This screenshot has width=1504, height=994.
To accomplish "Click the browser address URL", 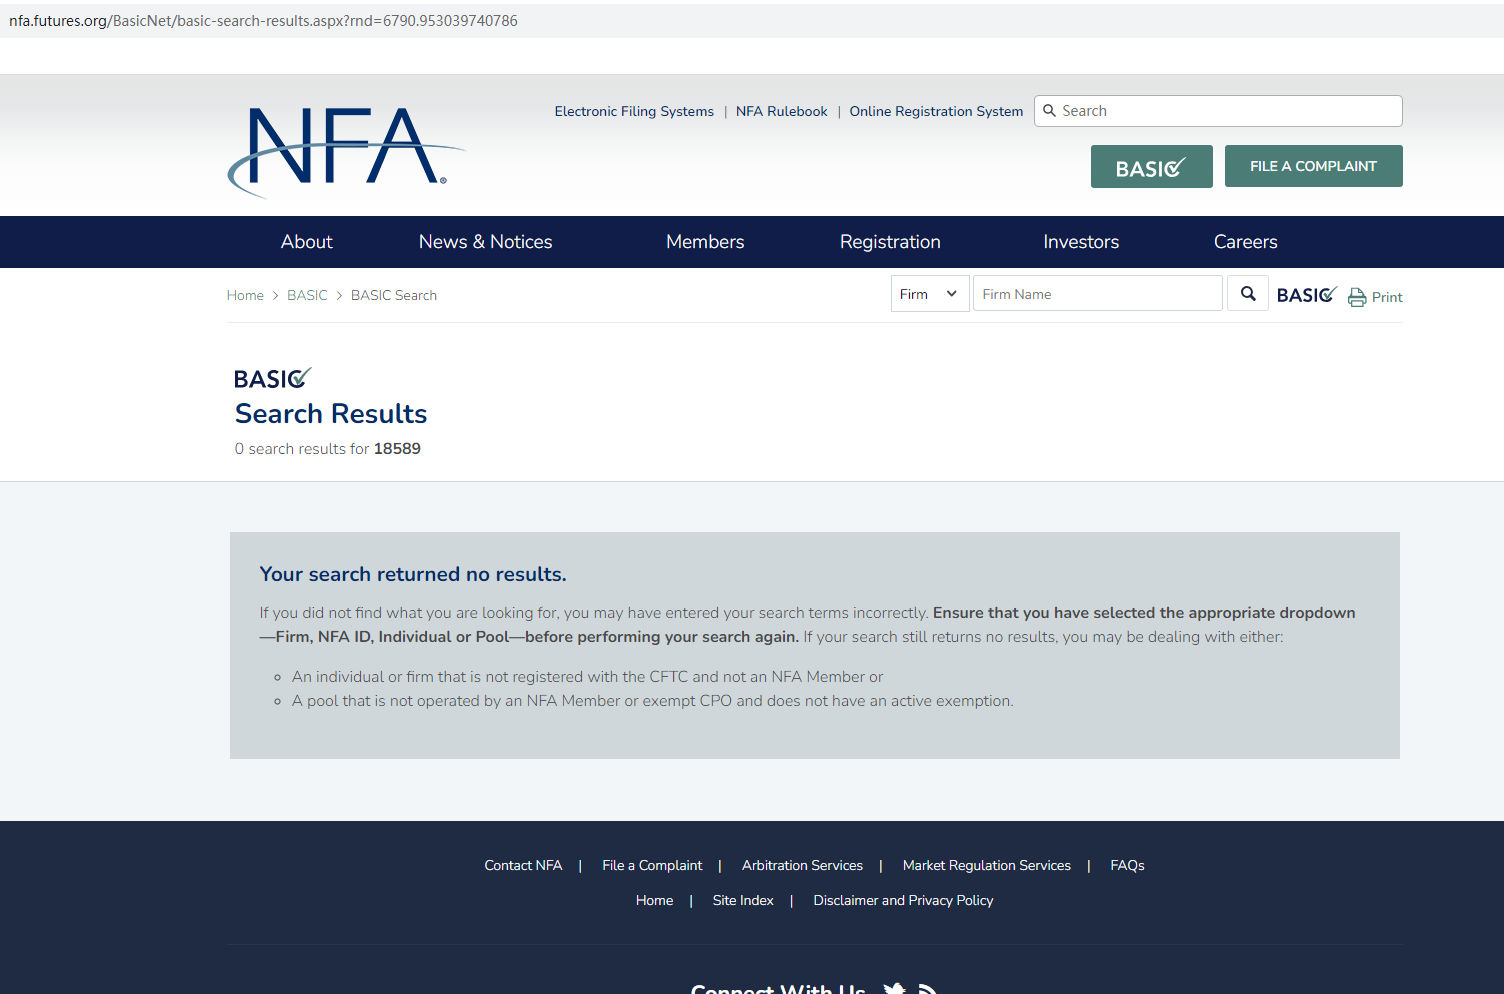I will tap(263, 21).
